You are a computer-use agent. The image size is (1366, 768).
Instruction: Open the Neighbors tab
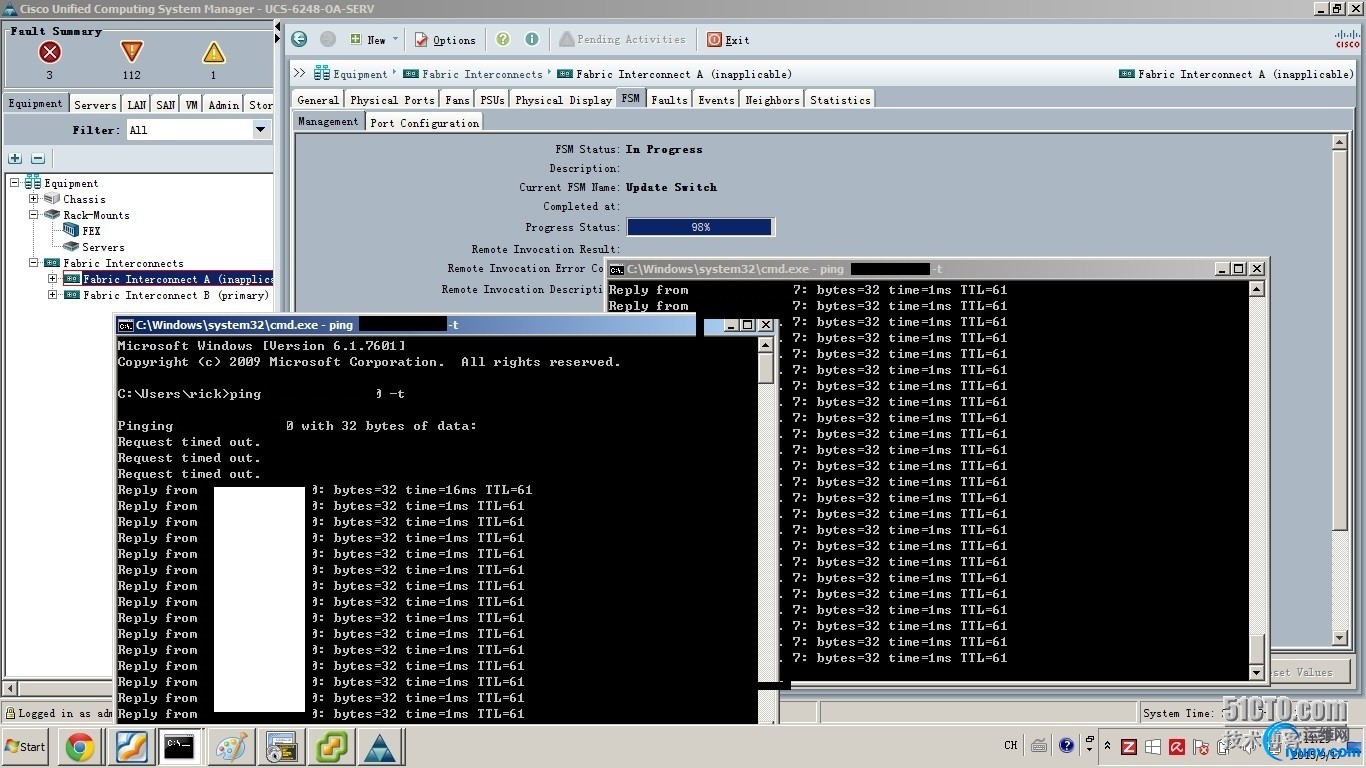[772, 100]
